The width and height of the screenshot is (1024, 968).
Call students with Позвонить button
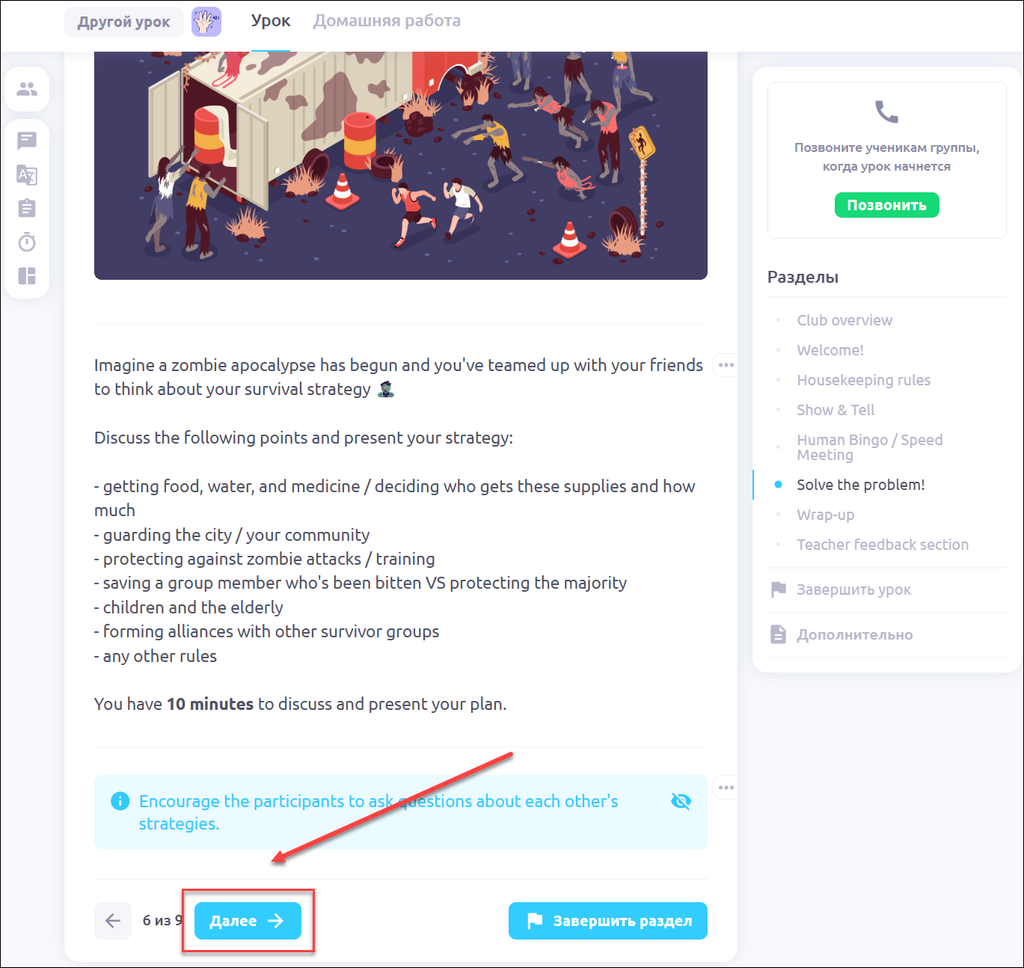coord(887,205)
